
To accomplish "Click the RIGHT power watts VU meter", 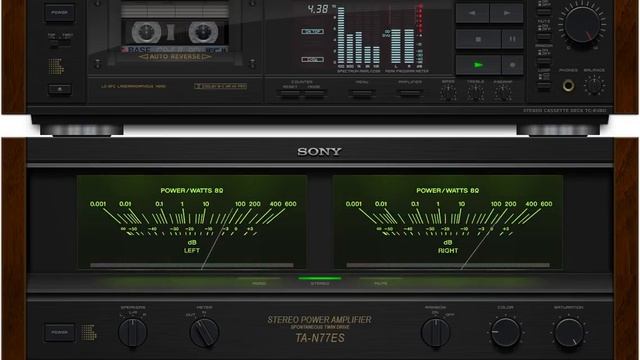I will (448, 222).
